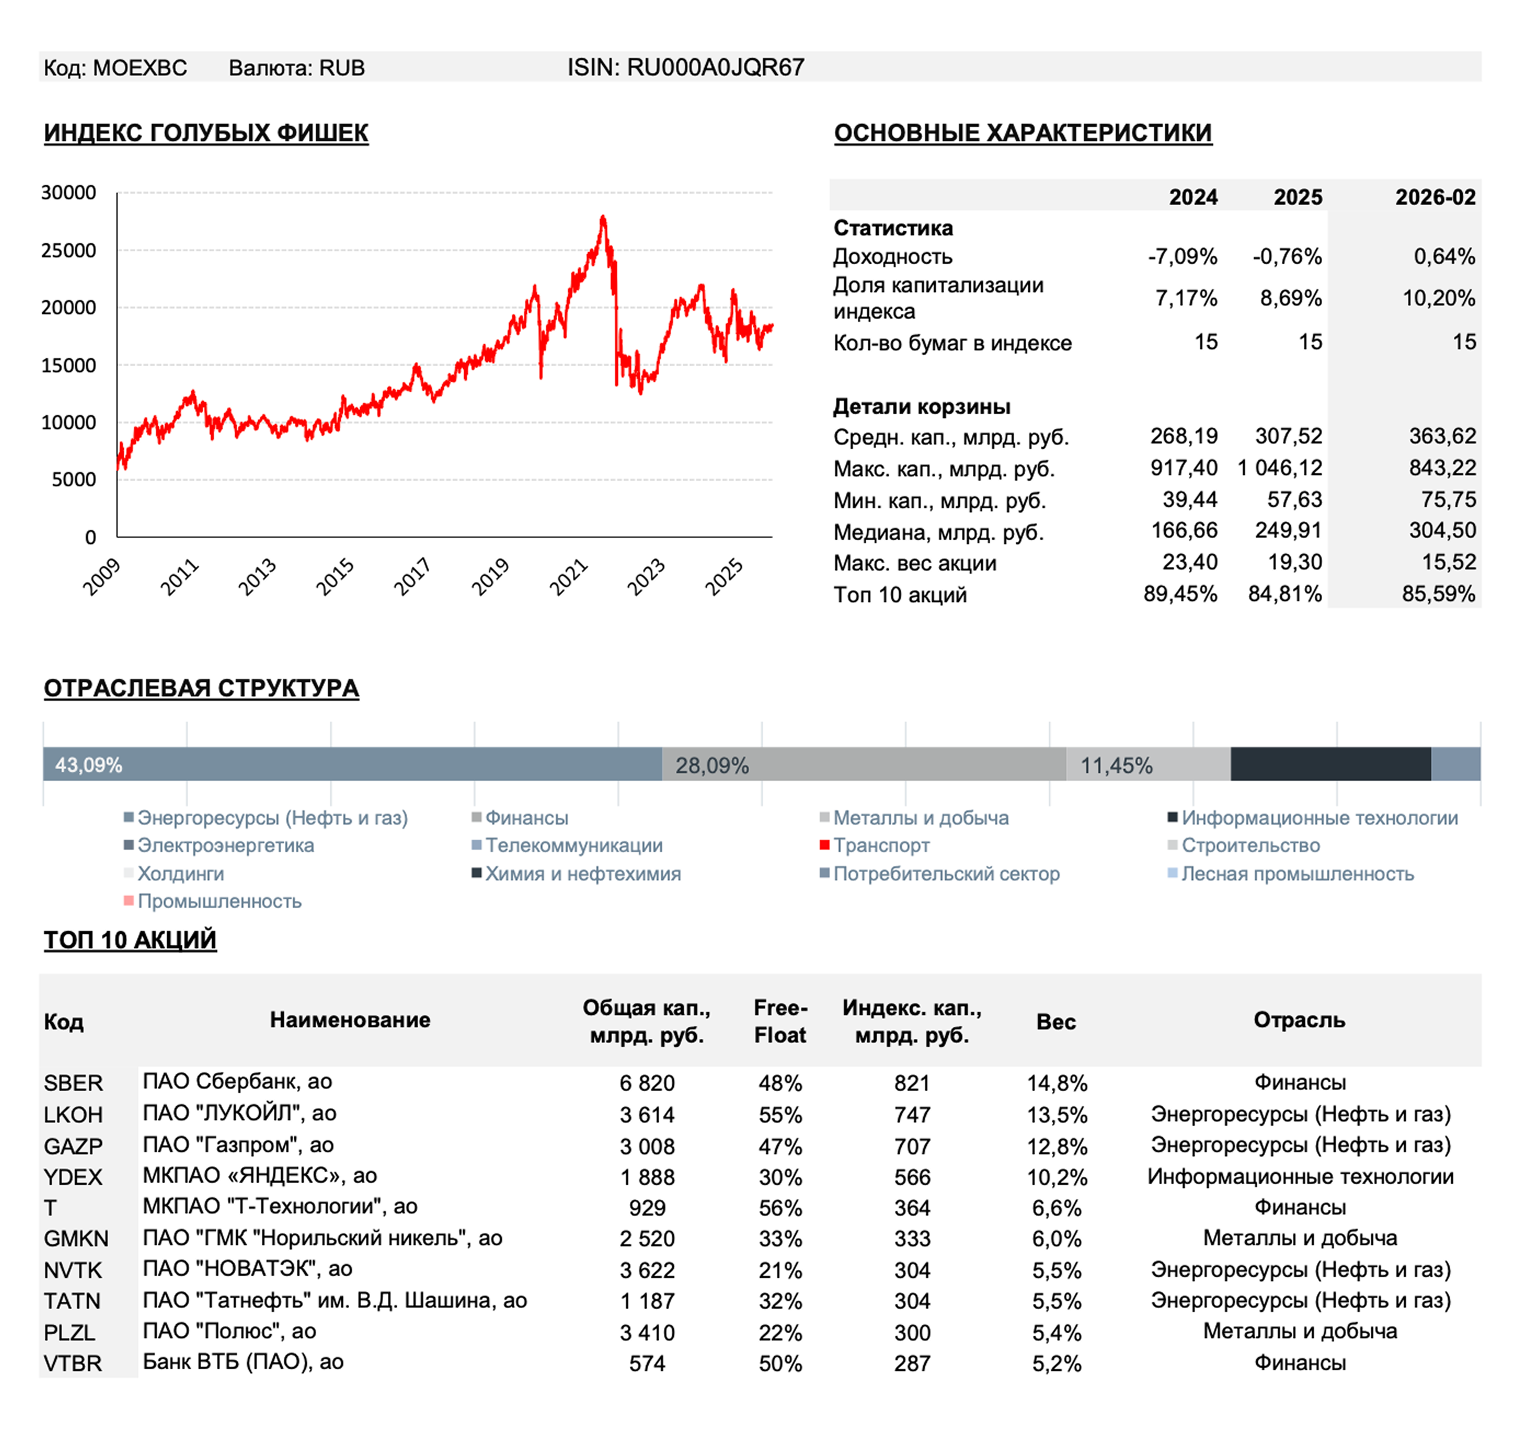Click the 'ОСНОВНЫЕ ХАРАКТЕРИСТИКИ' heading
Image resolution: width=1520 pixels, height=1436 pixels.
click(x=1023, y=134)
